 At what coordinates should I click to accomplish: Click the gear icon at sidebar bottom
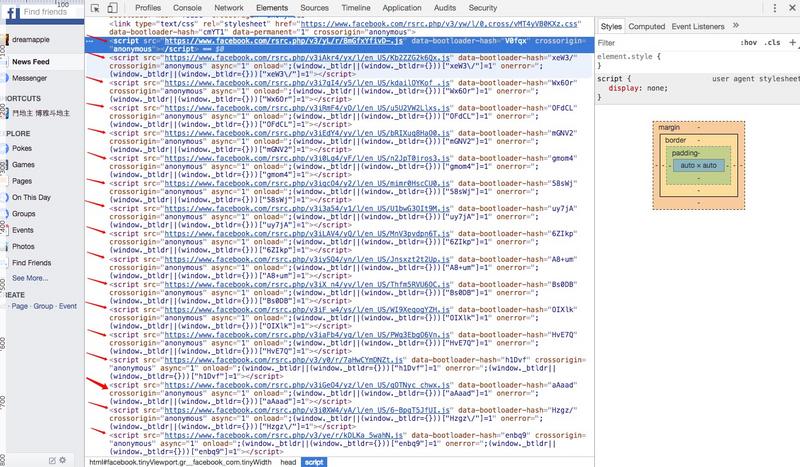coord(63,460)
